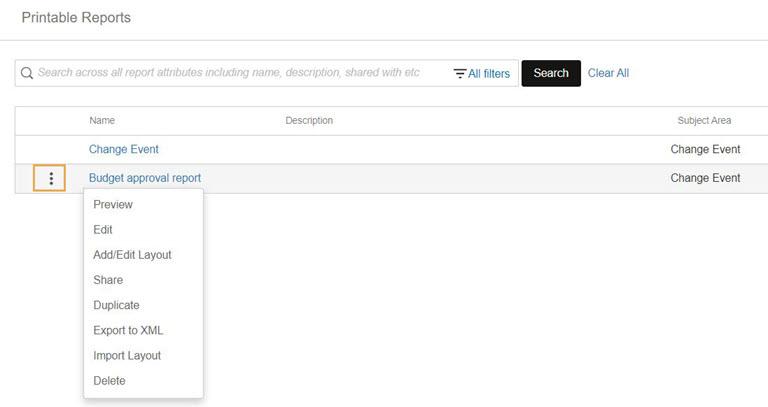Choose Share from the dropdown menu
The width and height of the screenshot is (768, 407).
pyautogui.click(x=108, y=280)
